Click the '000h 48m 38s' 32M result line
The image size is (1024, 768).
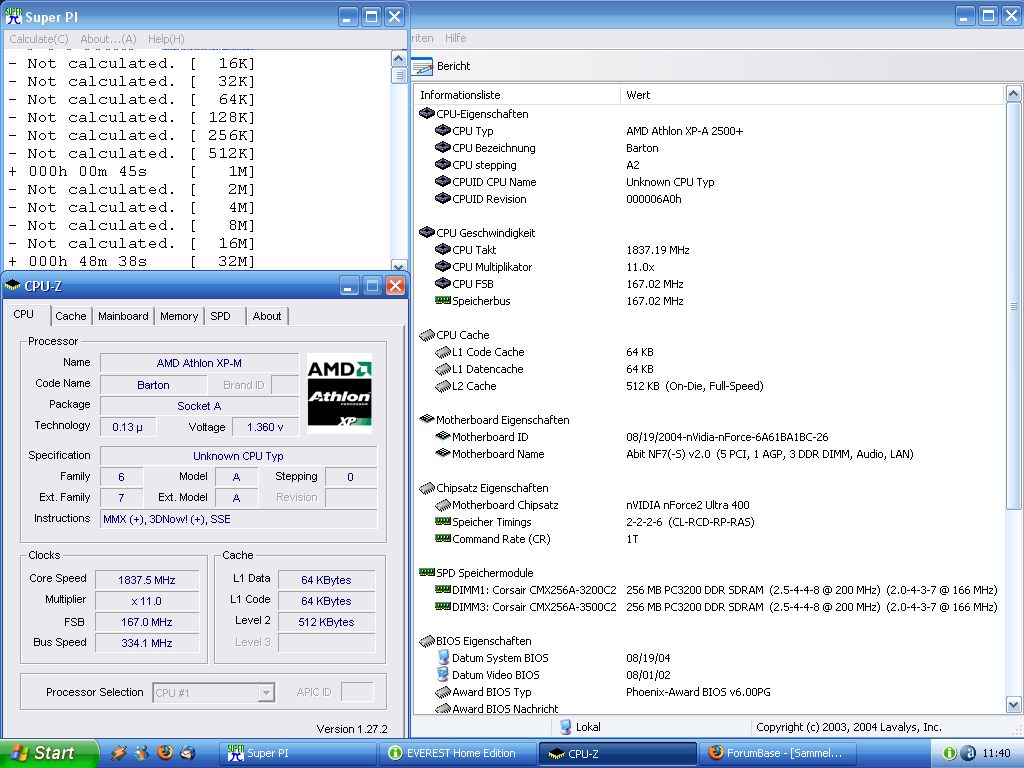pos(132,261)
